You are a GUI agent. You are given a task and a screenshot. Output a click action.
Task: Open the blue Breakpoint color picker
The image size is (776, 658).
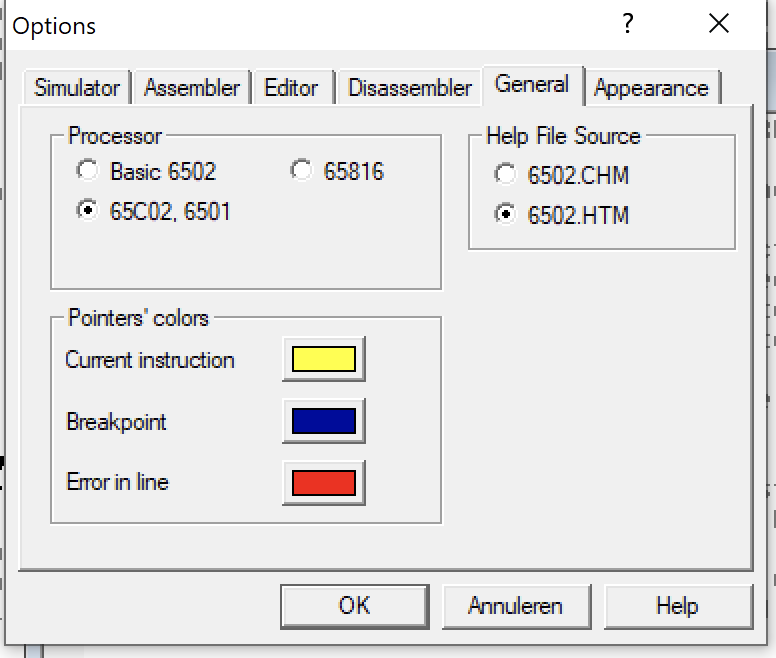click(x=323, y=421)
